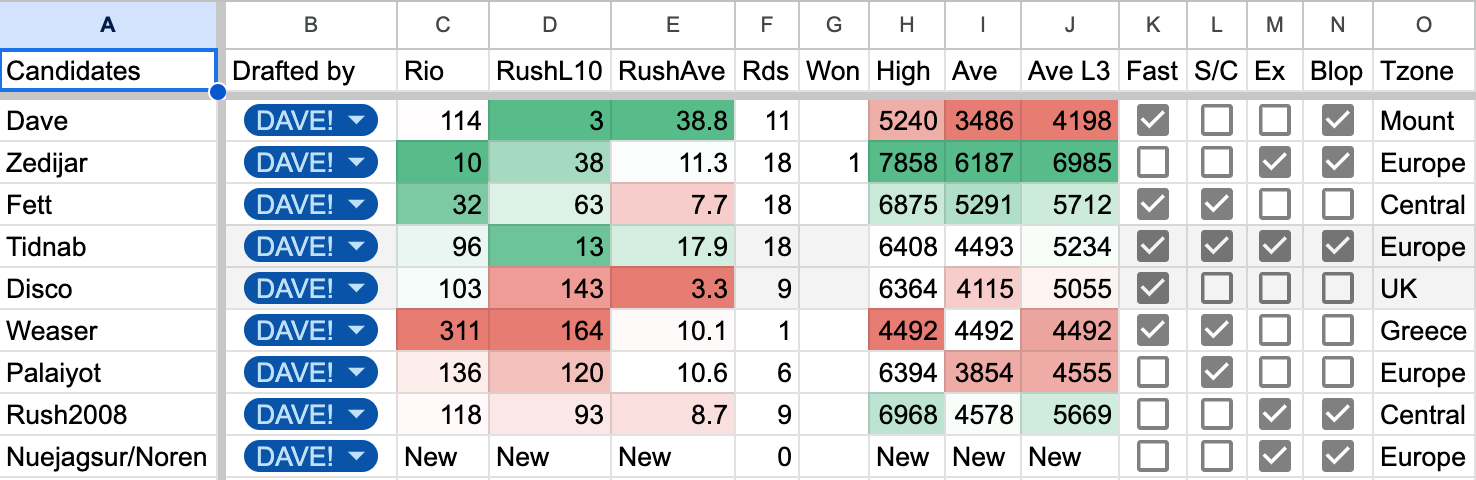The height and width of the screenshot is (480, 1476).
Task: Check the Fast checkbox for Nuejagsur/Noren
Action: tap(1153, 457)
